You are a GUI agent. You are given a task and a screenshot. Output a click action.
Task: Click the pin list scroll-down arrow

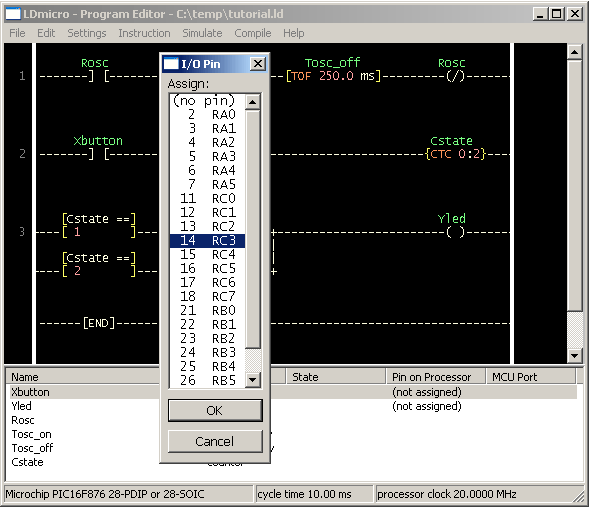pyautogui.click(x=253, y=380)
